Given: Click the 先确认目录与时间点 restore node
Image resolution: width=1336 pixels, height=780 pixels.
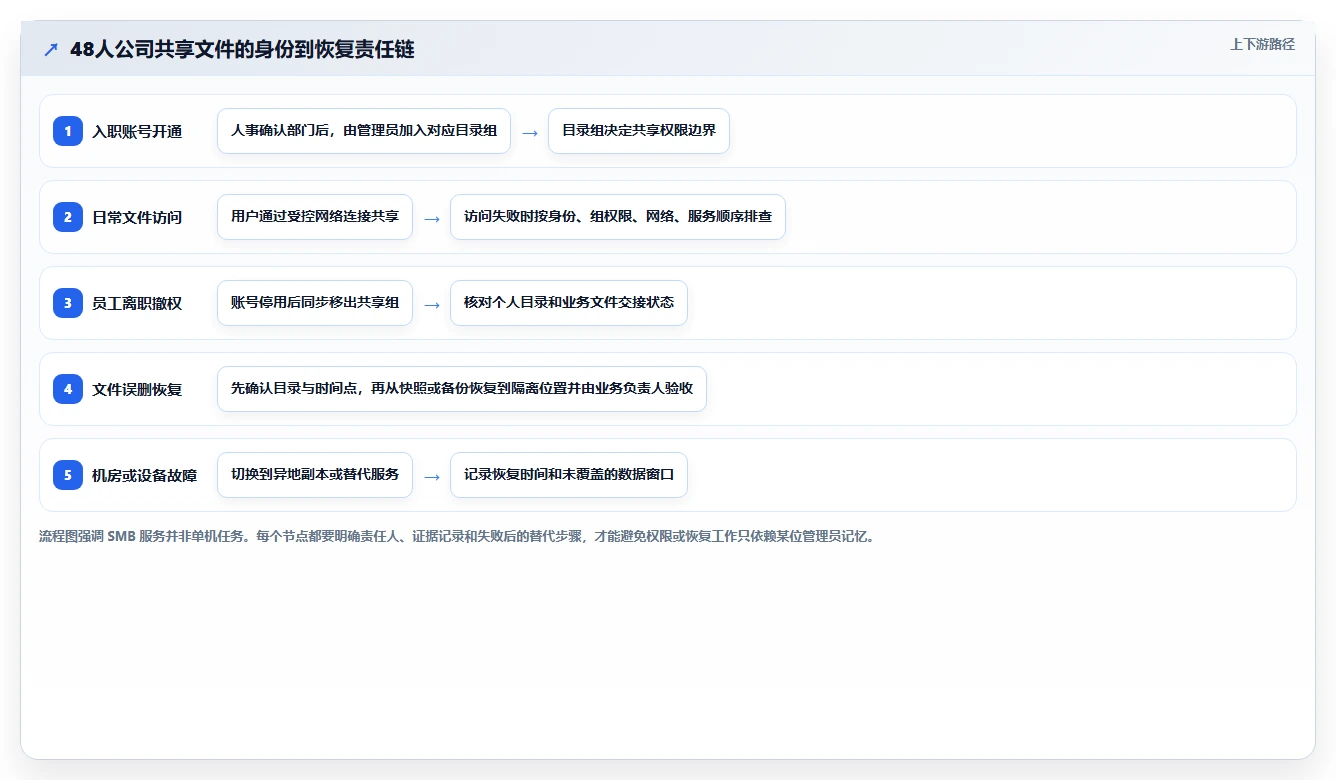Looking at the screenshot, I should (x=462, y=389).
